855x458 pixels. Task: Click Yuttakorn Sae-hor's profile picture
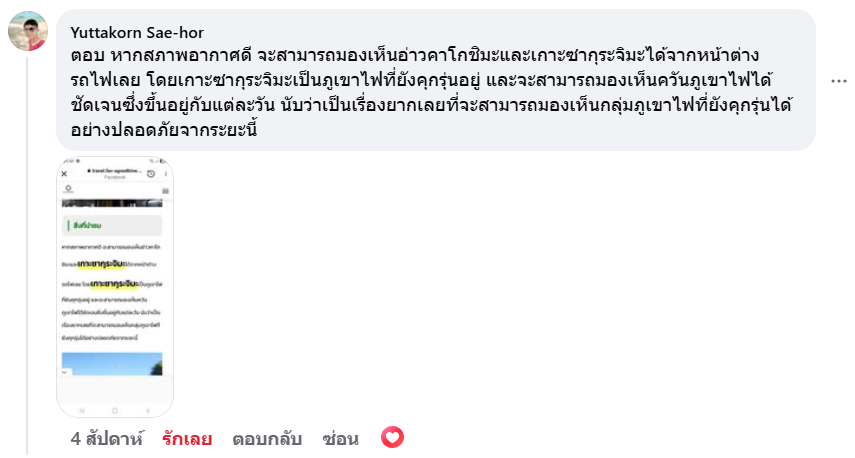[x=29, y=32]
